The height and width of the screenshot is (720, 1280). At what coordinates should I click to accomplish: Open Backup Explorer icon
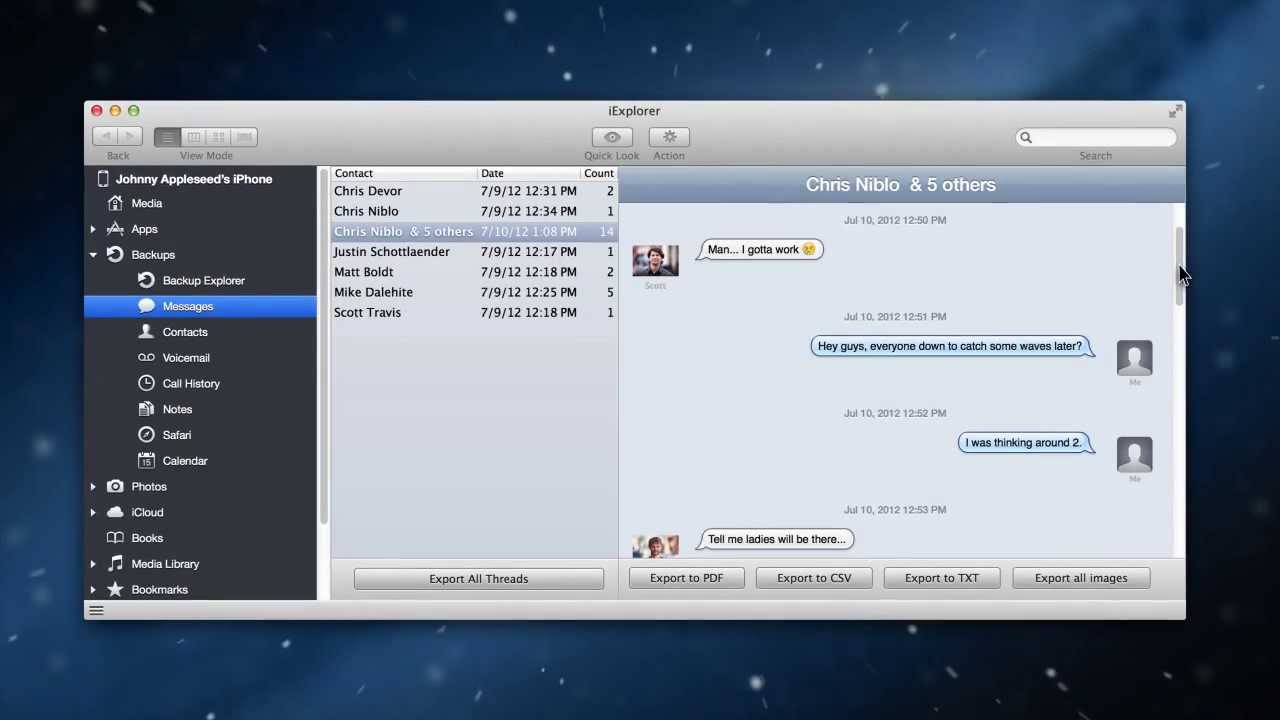tap(146, 281)
